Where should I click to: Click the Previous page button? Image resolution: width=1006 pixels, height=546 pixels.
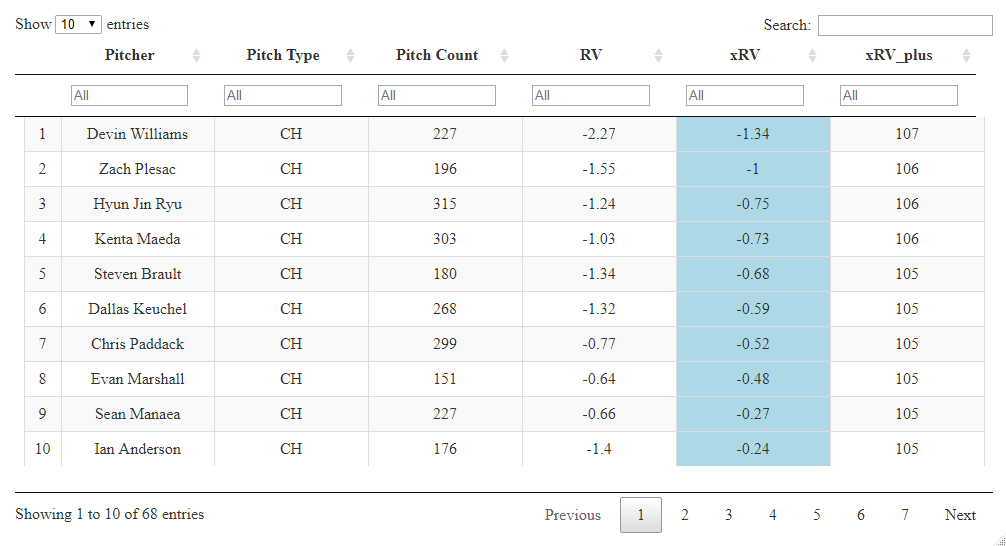tap(573, 515)
